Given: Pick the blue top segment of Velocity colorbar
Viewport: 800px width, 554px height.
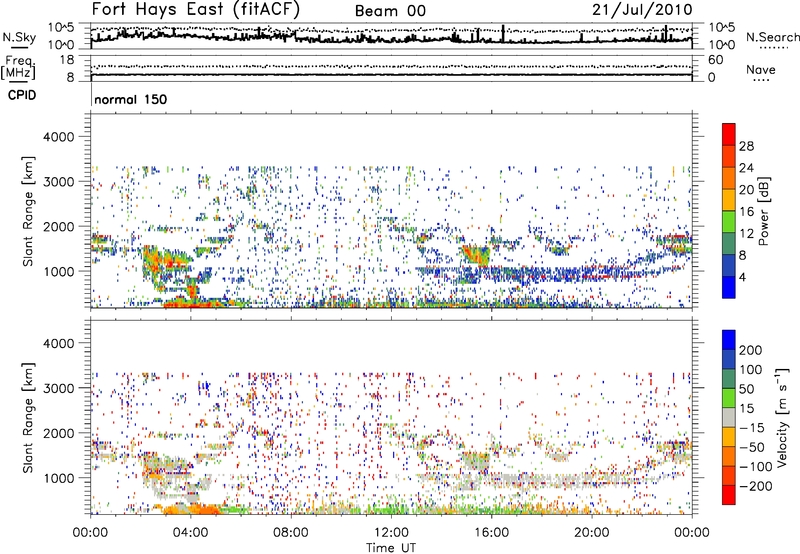Looking at the screenshot, I should (729, 340).
